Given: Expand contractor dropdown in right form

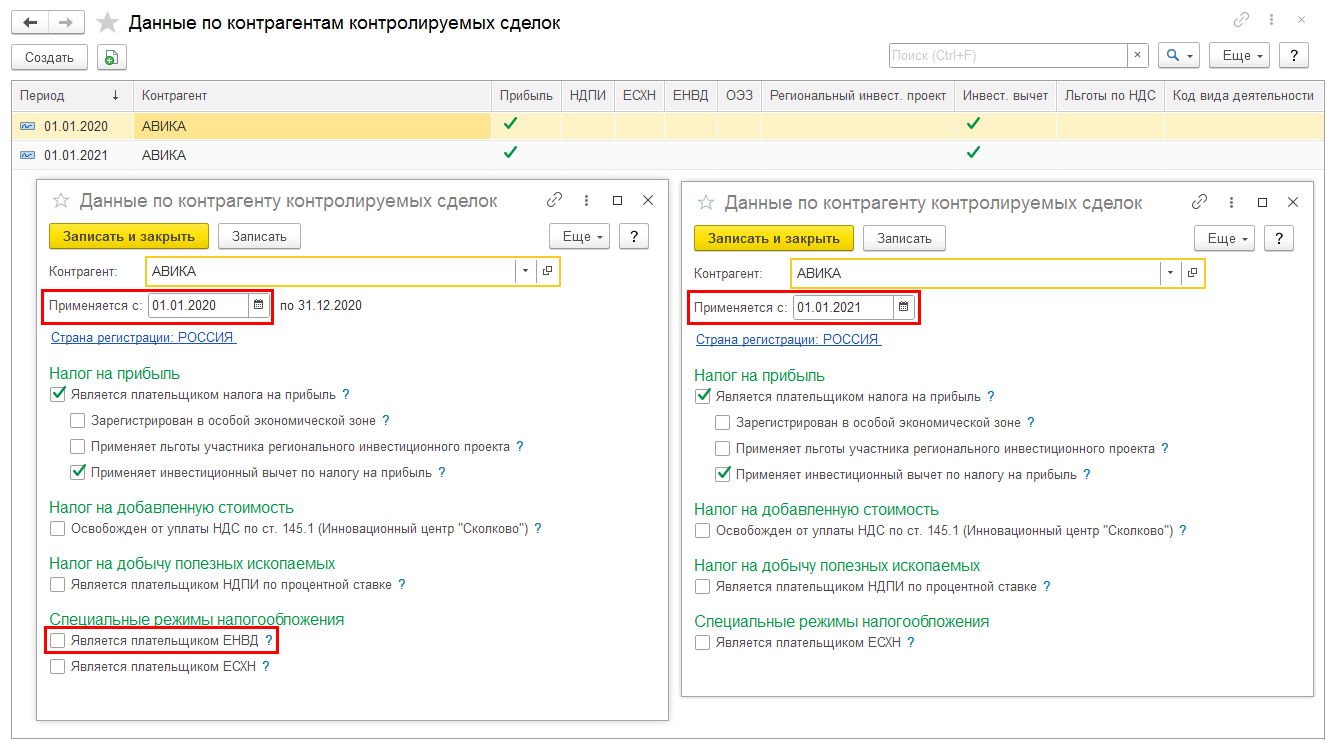Looking at the screenshot, I should (x=1170, y=273).
